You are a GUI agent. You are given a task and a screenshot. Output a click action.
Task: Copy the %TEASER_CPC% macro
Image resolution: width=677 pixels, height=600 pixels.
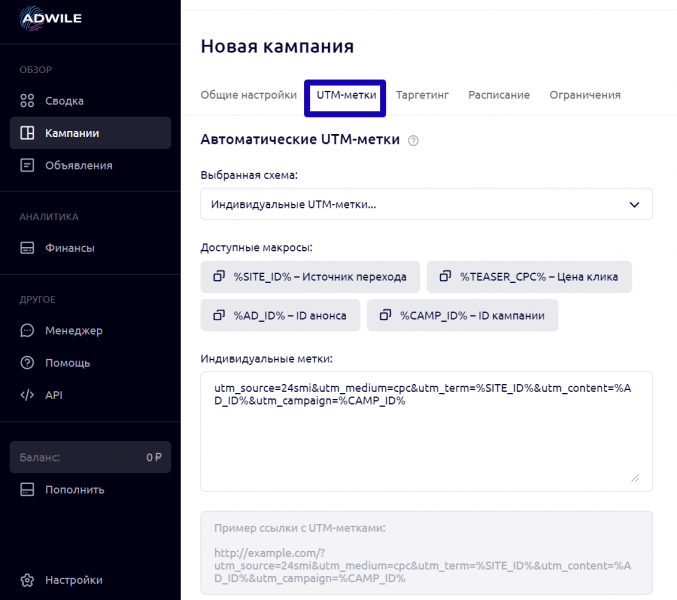click(529, 277)
